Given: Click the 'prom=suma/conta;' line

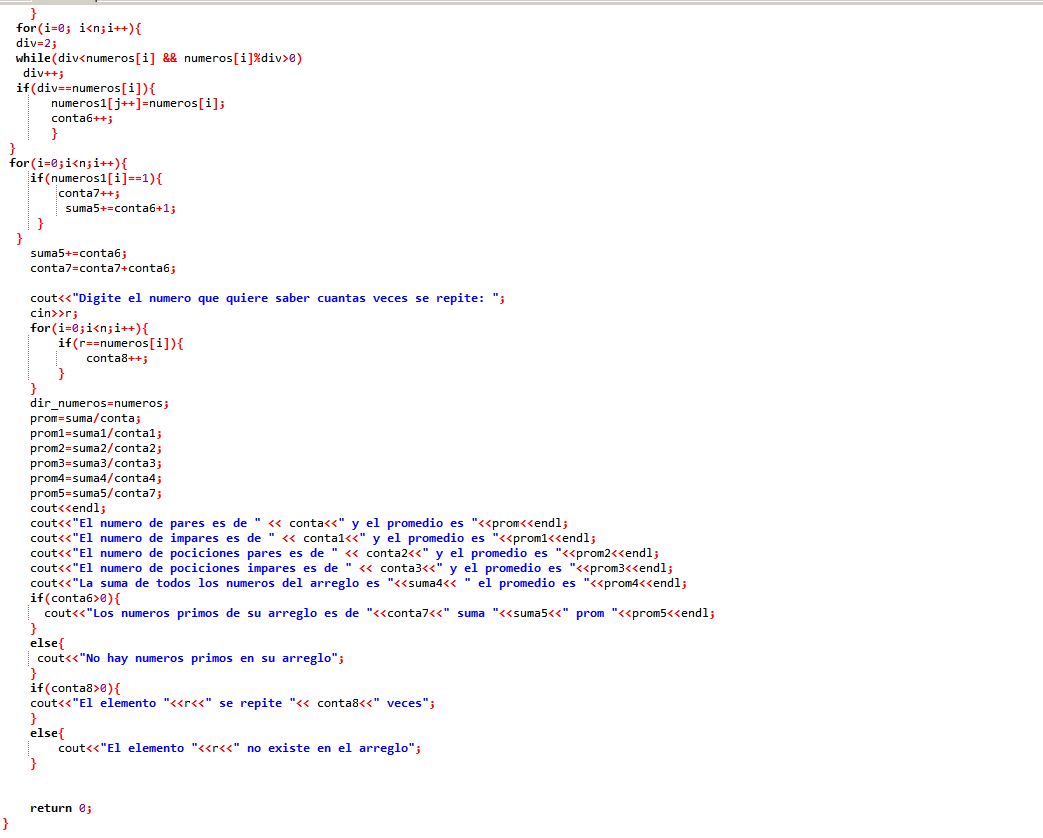Looking at the screenshot, I should pyautogui.click(x=85, y=418).
